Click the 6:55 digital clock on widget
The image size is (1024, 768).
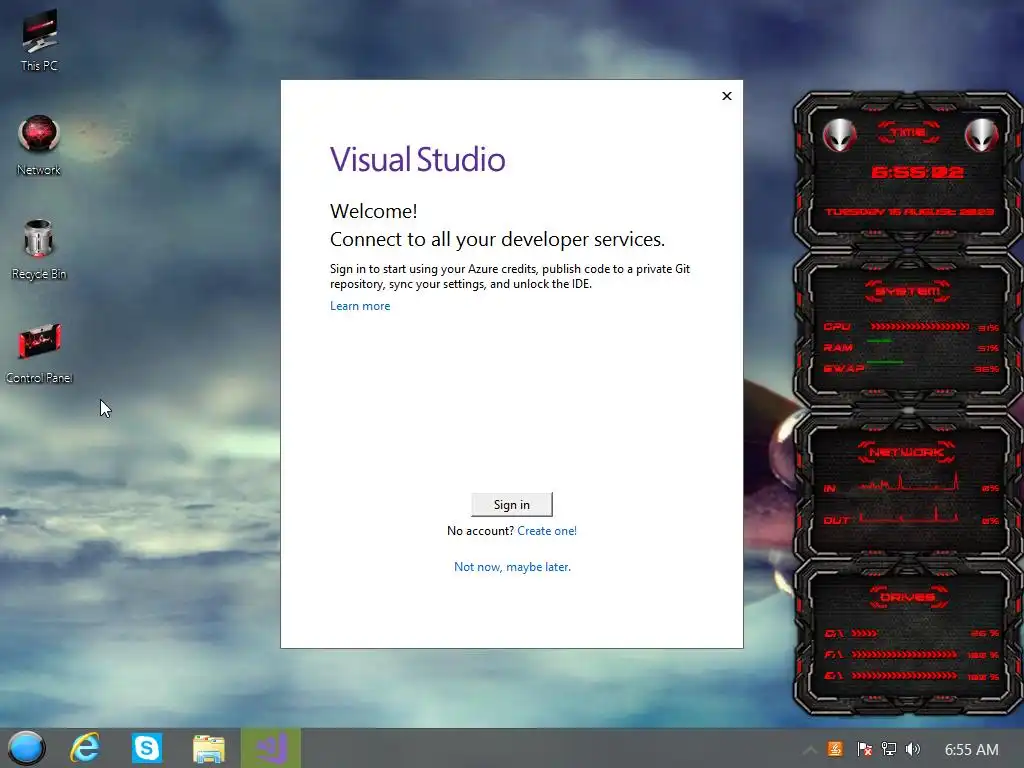pos(917,172)
